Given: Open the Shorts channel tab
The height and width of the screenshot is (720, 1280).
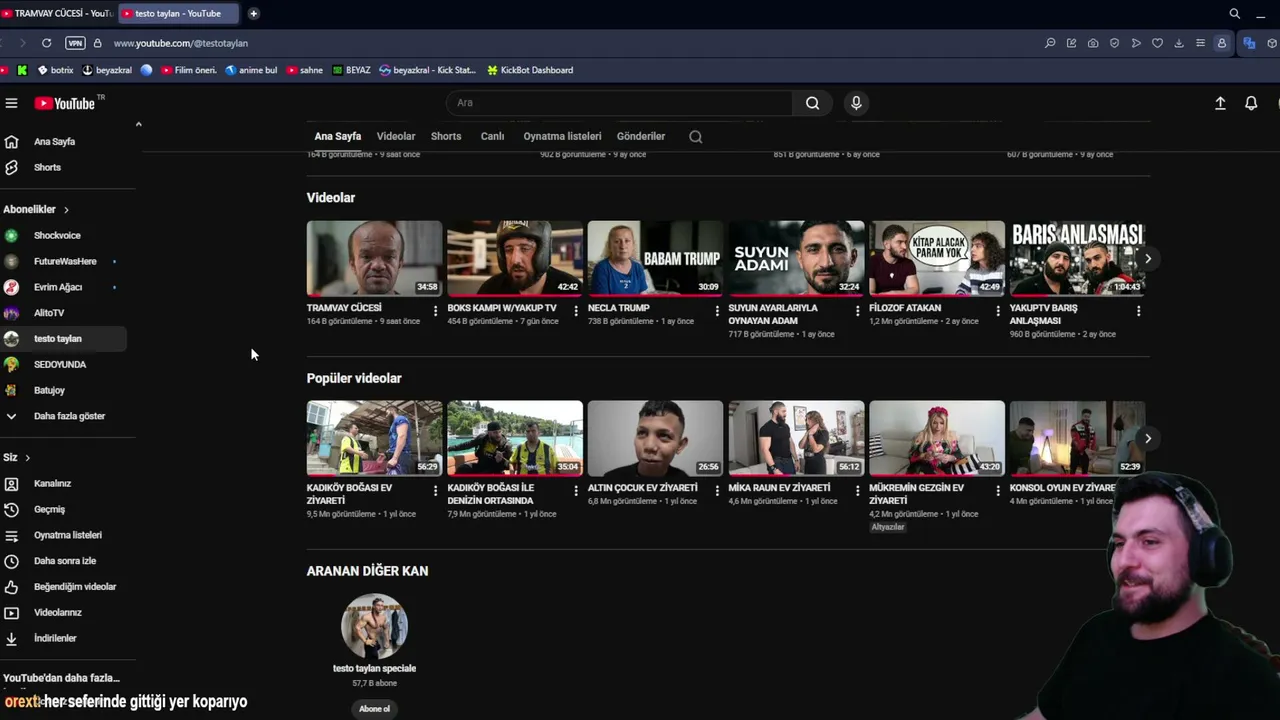Looking at the screenshot, I should tap(446, 136).
